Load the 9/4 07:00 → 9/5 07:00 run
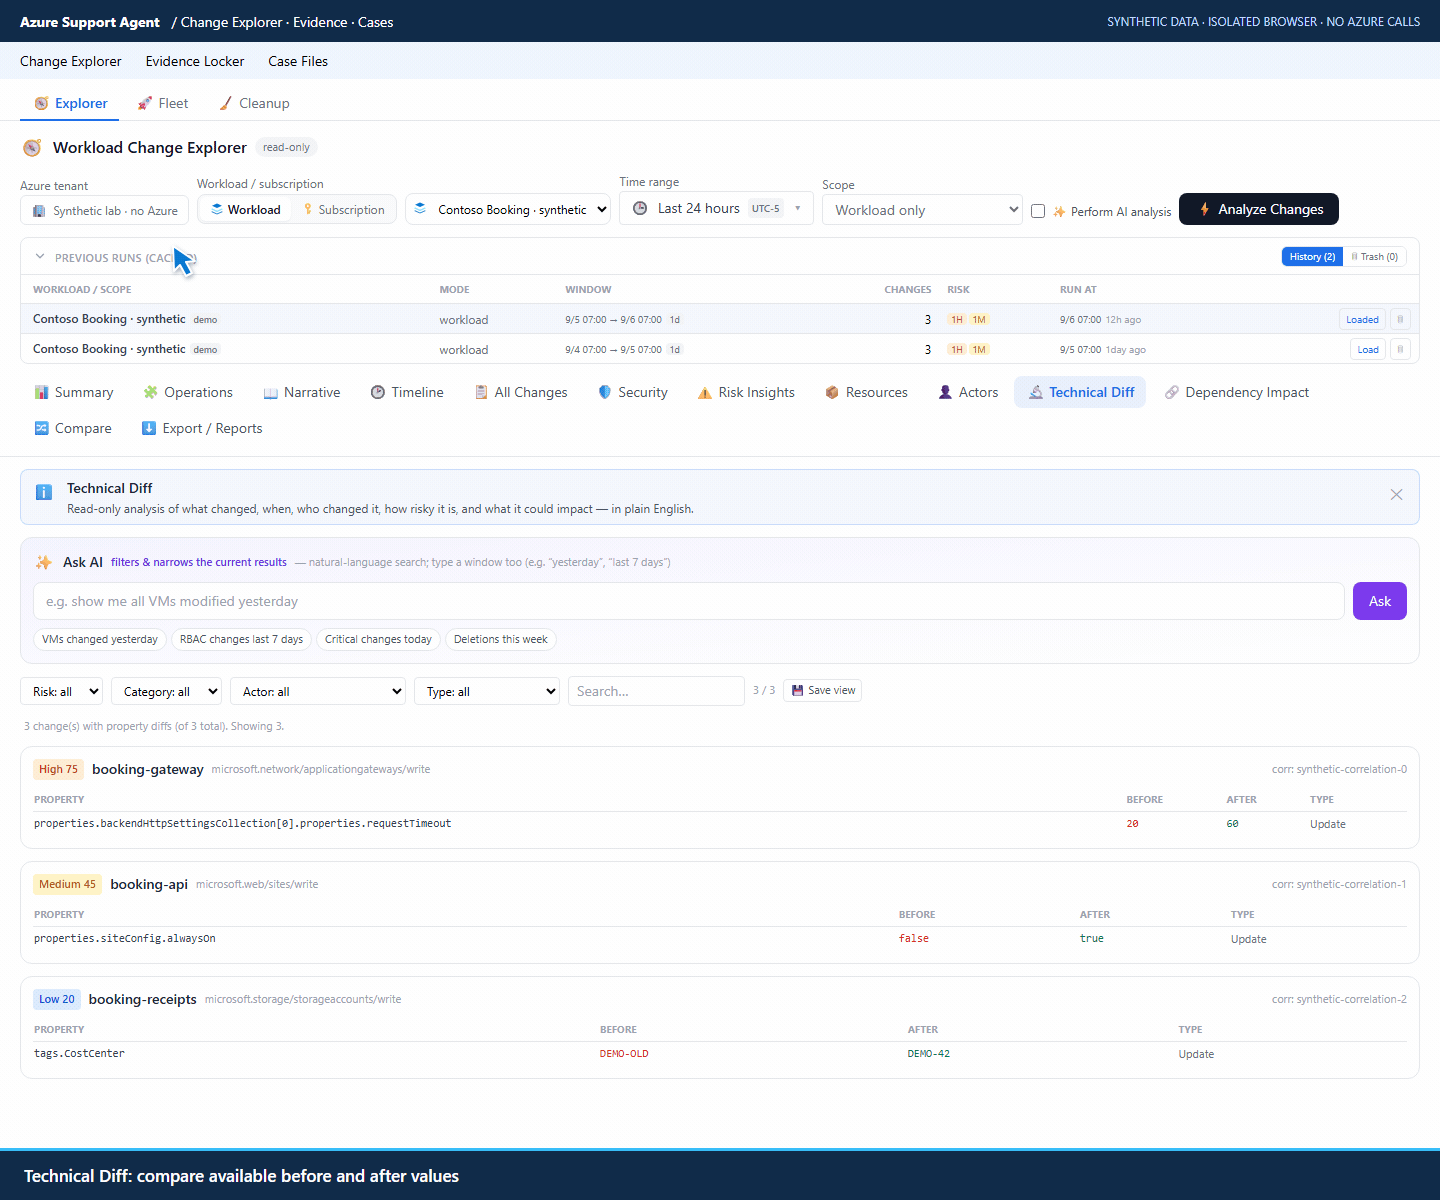 tap(1368, 350)
